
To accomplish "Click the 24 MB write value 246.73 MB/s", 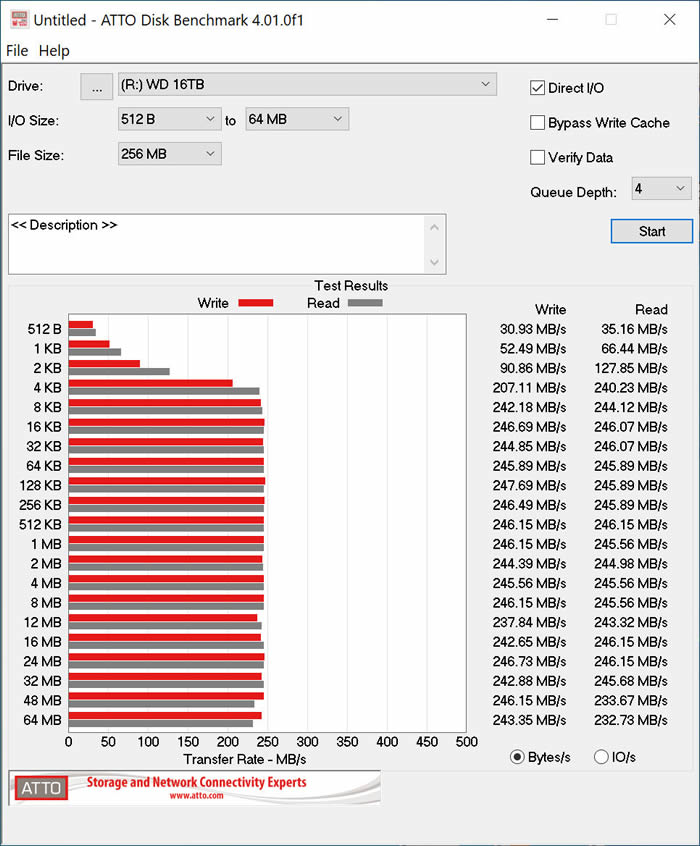I will point(529,661).
